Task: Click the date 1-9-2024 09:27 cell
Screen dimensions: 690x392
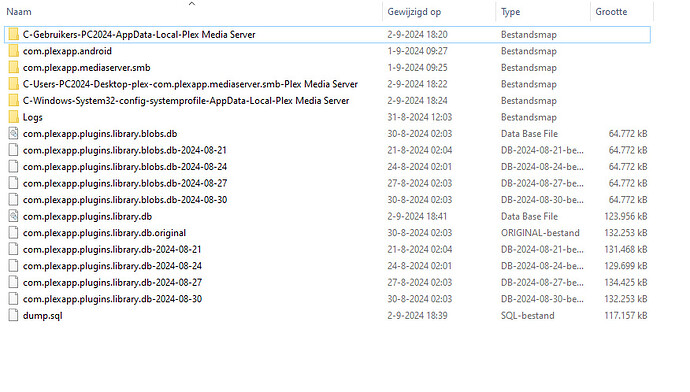Action: (417, 51)
